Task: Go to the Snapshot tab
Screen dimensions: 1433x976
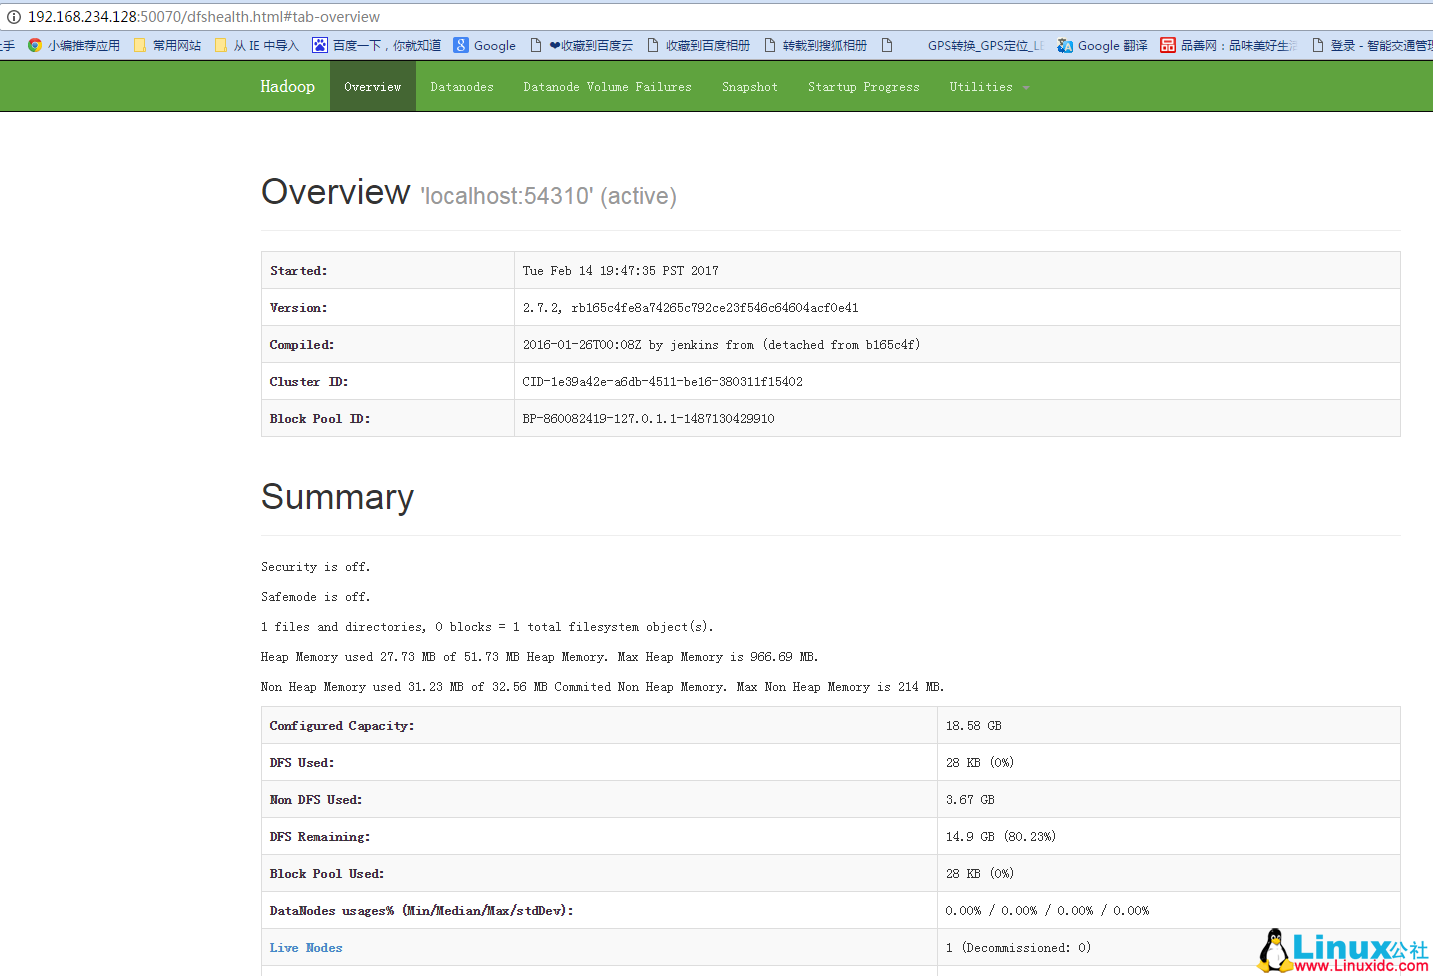Action: [x=750, y=87]
